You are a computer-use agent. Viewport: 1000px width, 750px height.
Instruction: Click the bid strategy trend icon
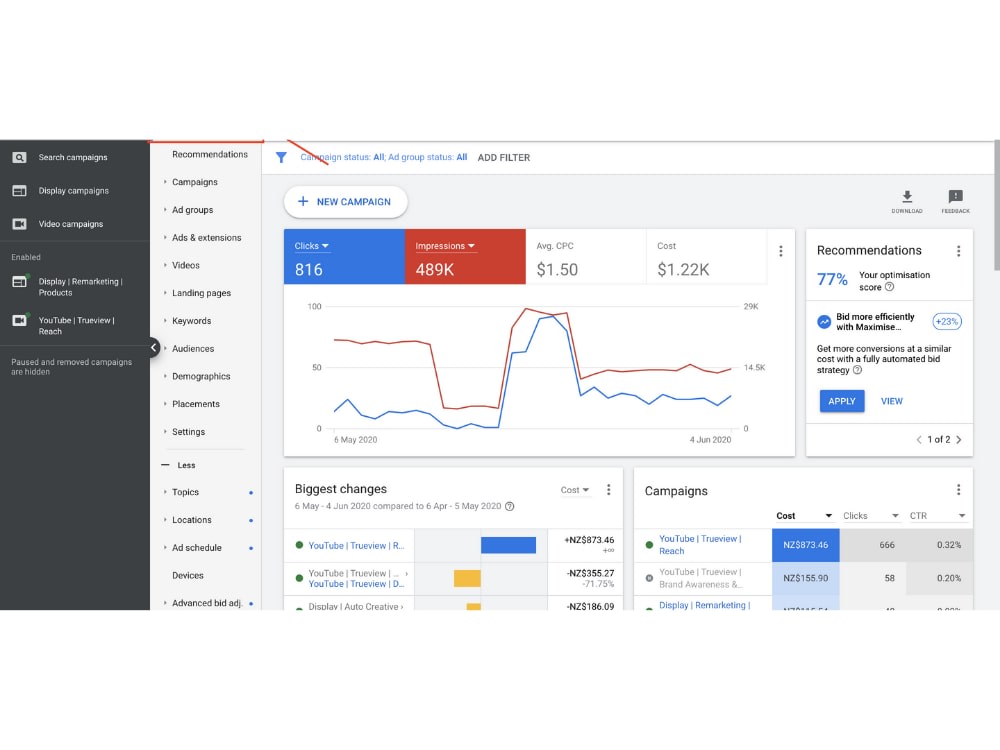tap(824, 322)
